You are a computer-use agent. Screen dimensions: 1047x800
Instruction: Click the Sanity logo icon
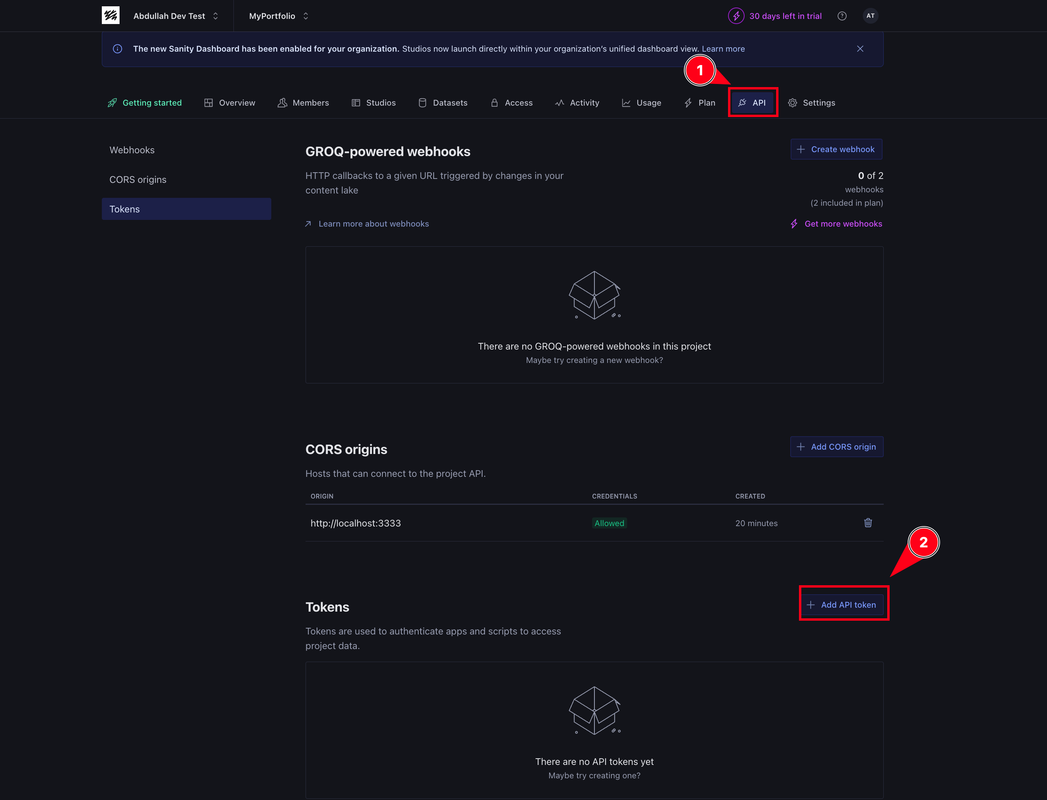111,15
